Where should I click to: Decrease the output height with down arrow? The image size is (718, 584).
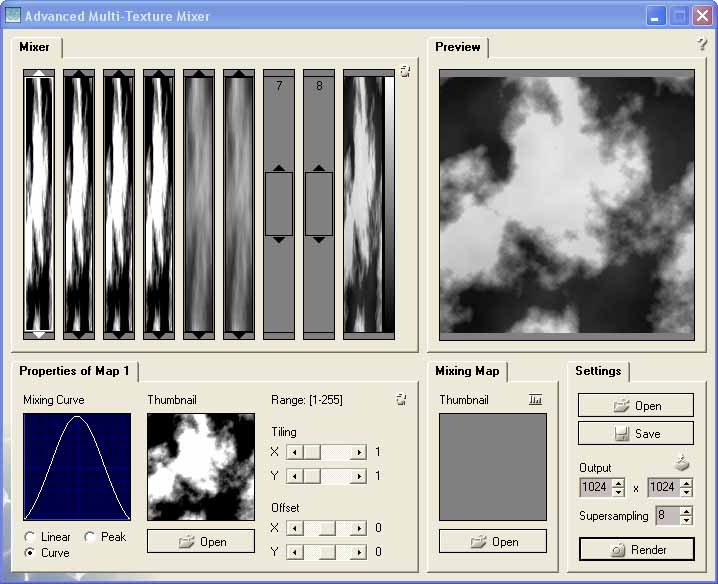click(x=686, y=493)
